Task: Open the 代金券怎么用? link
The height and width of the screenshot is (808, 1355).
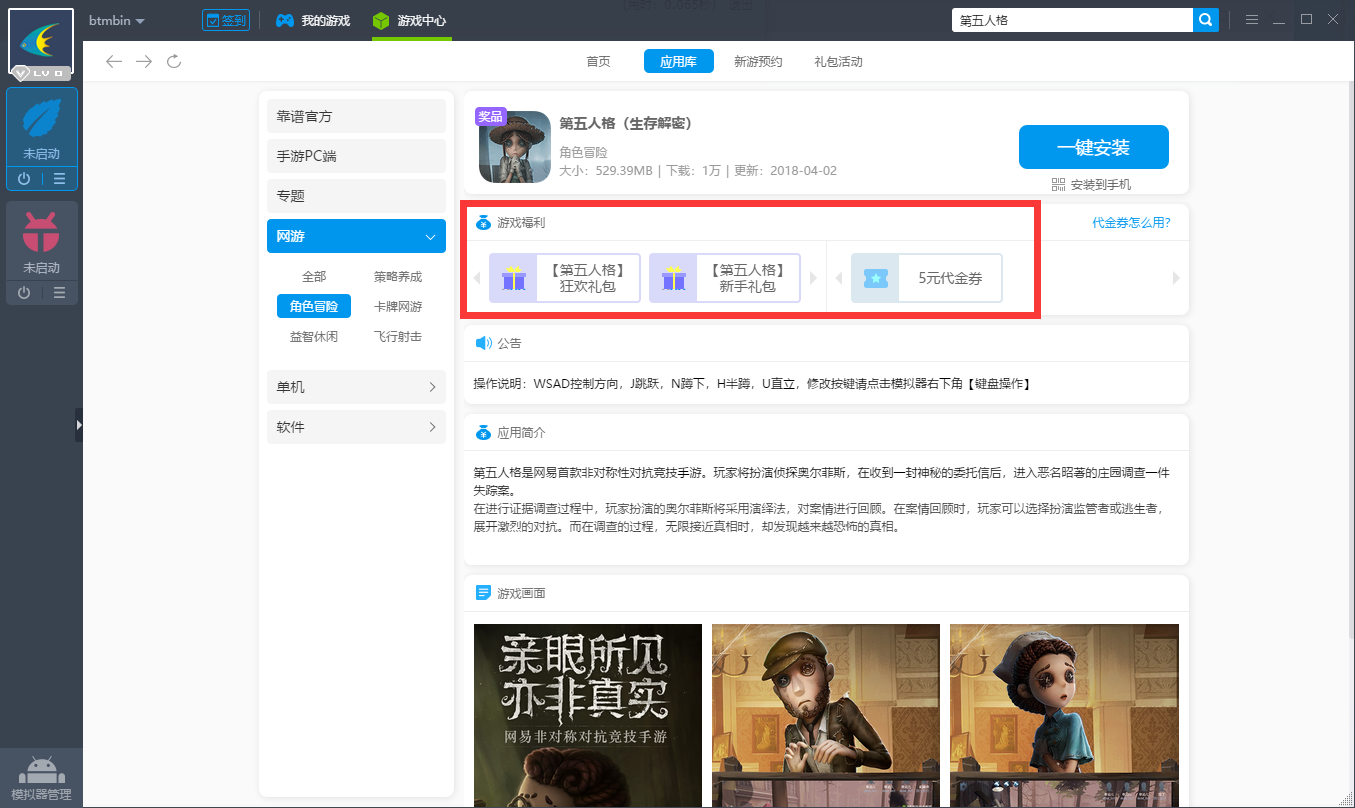Action: click(1131, 223)
